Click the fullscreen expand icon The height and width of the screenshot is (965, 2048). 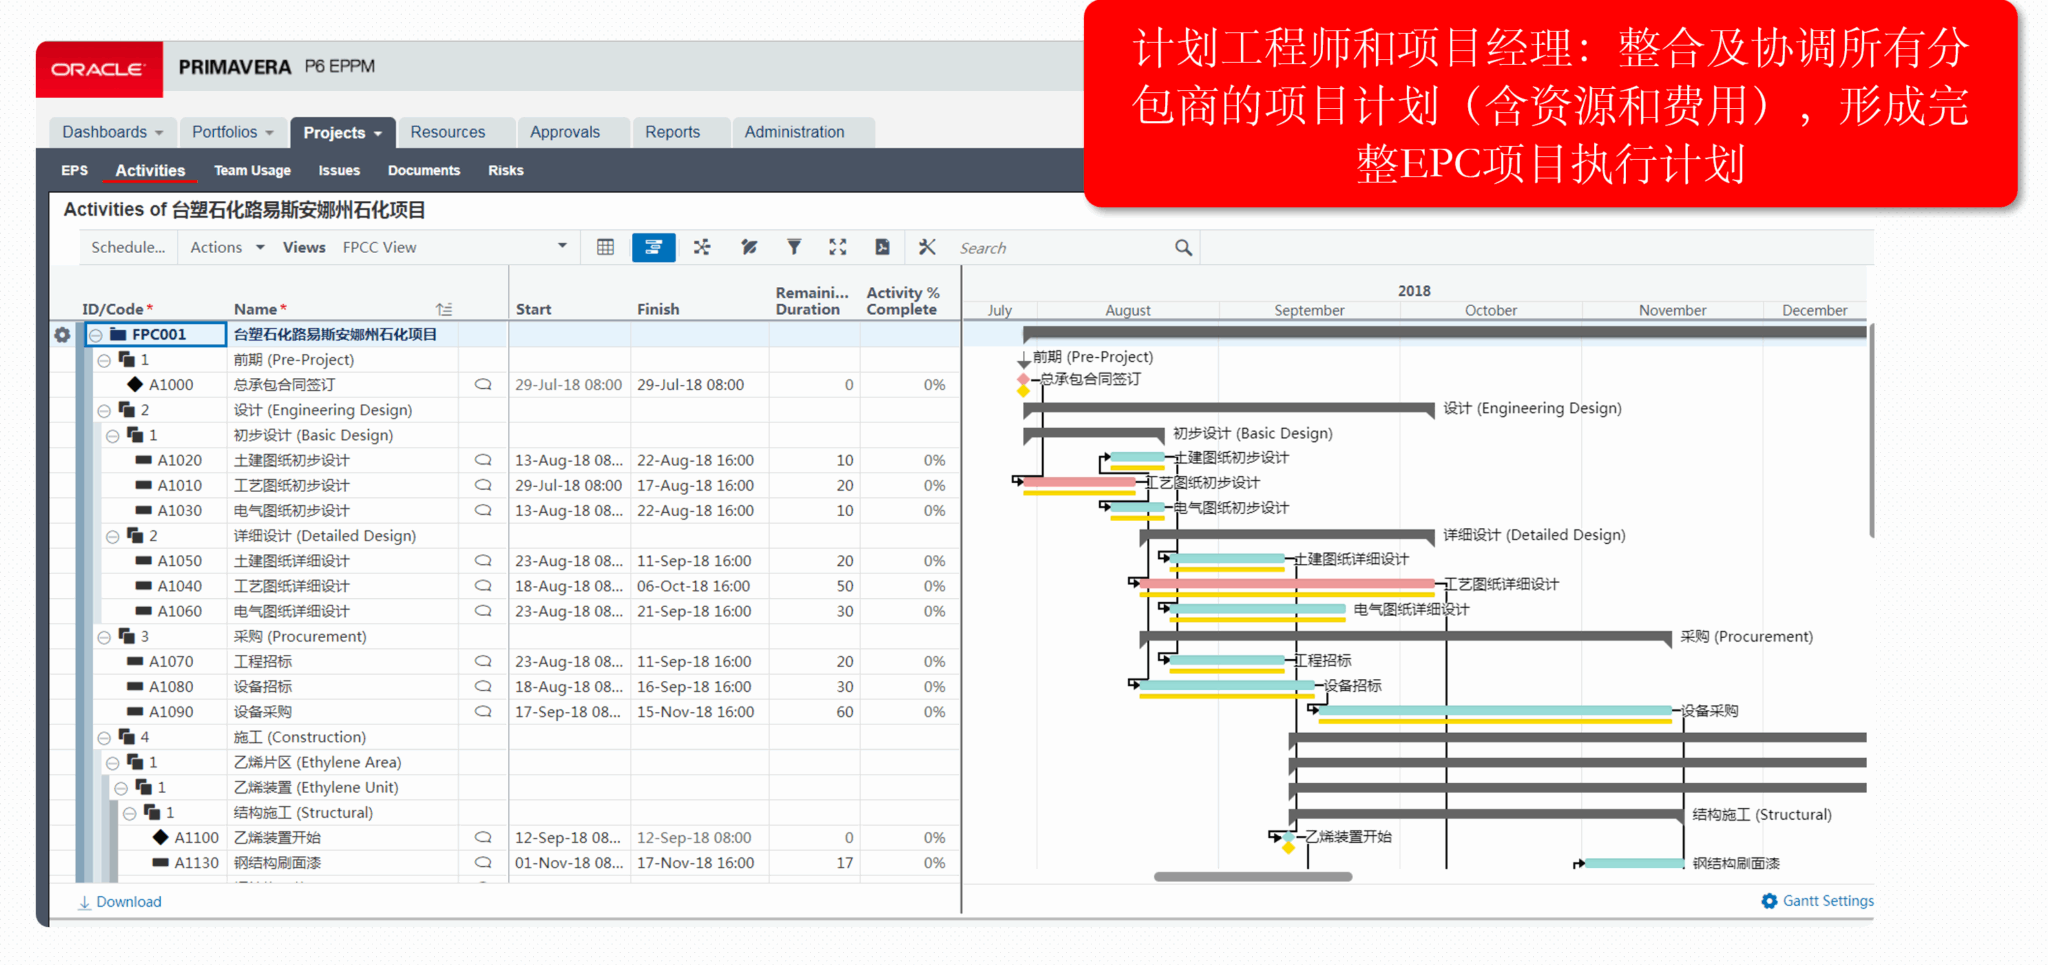pos(838,247)
